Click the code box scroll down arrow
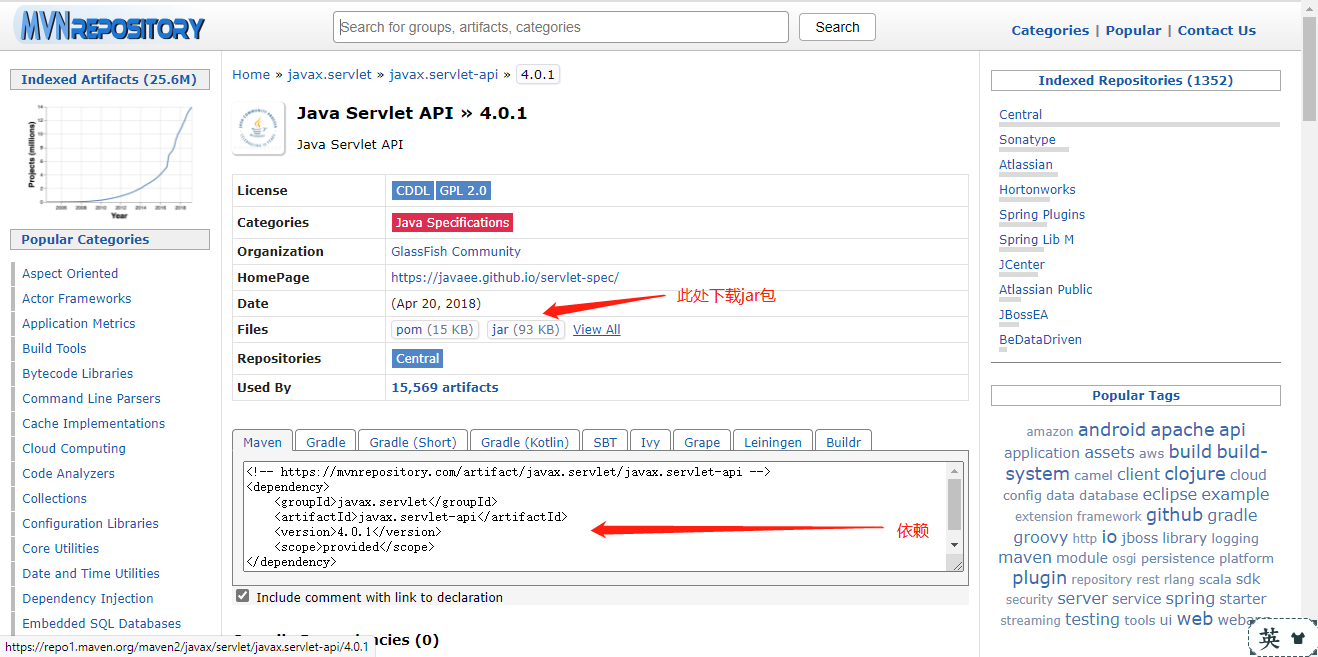Screen dimensions: 1318x657 point(954,544)
